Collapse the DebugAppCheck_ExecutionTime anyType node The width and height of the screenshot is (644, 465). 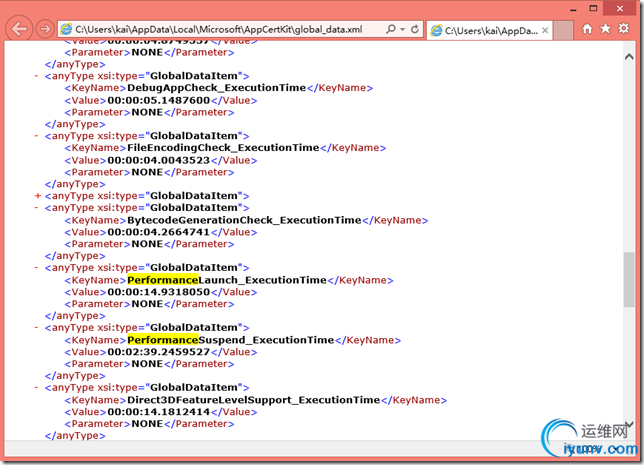pyautogui.click(x=37, y=76)
